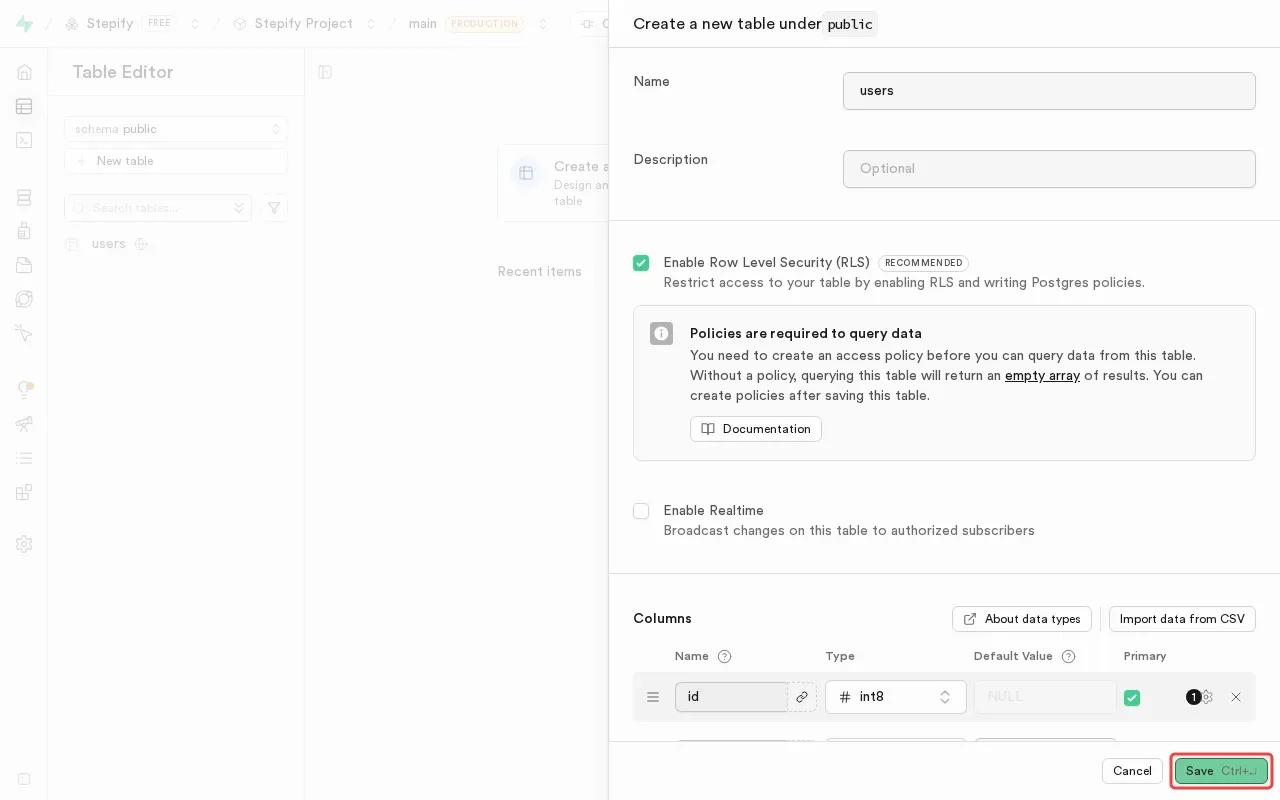Open the Home dashboard icon in sidebar
Image resolution: width=1280 pixels, height=800 pixels.
24,71
